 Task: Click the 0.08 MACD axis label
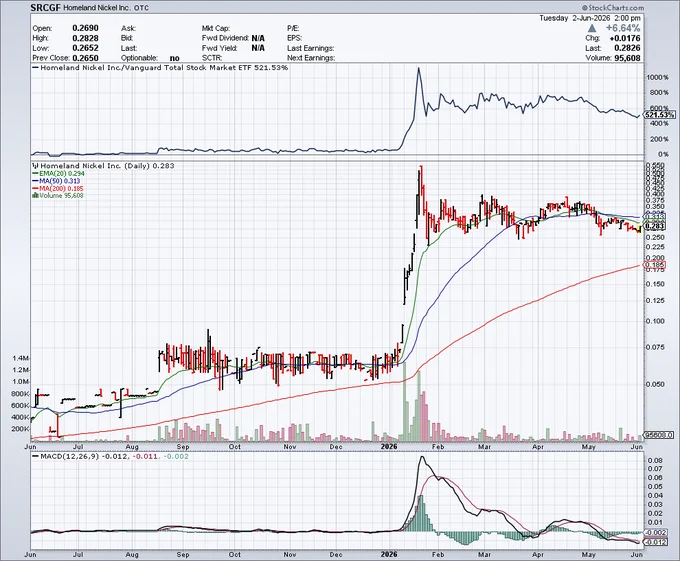(654, 460)
